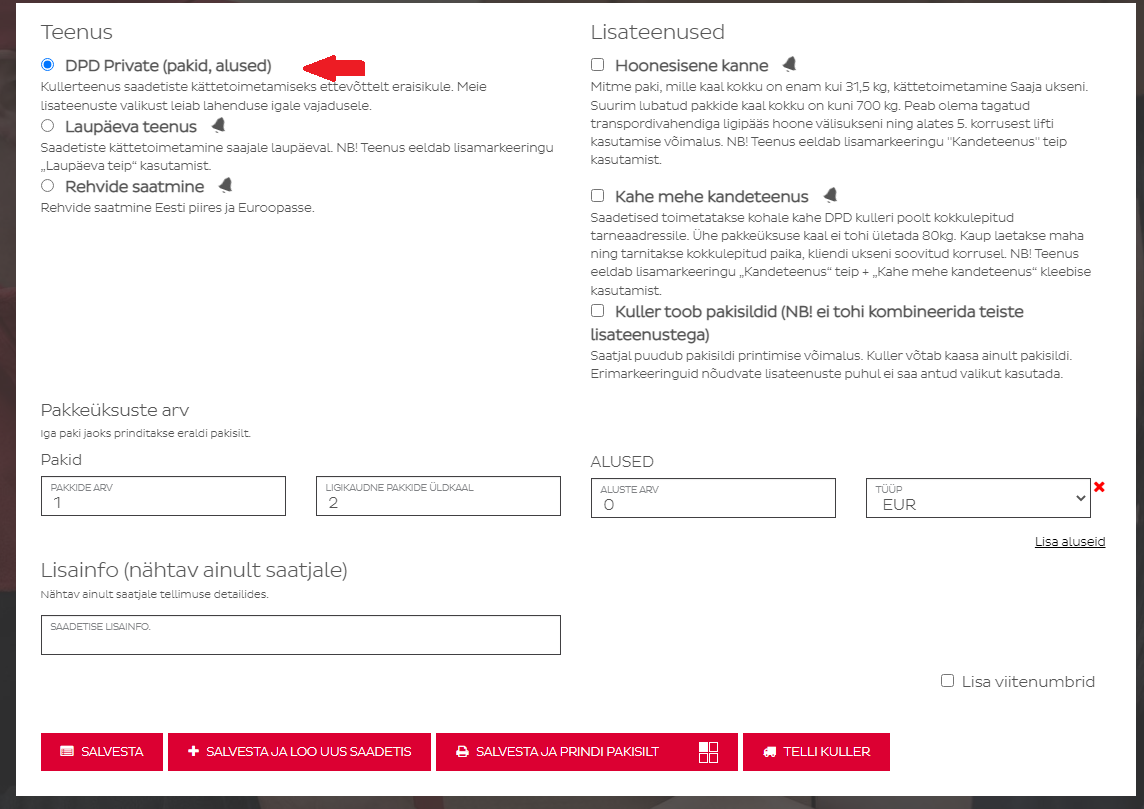Click the Salvesta button
Screen dimensions: 1144x809
[102, 751]
